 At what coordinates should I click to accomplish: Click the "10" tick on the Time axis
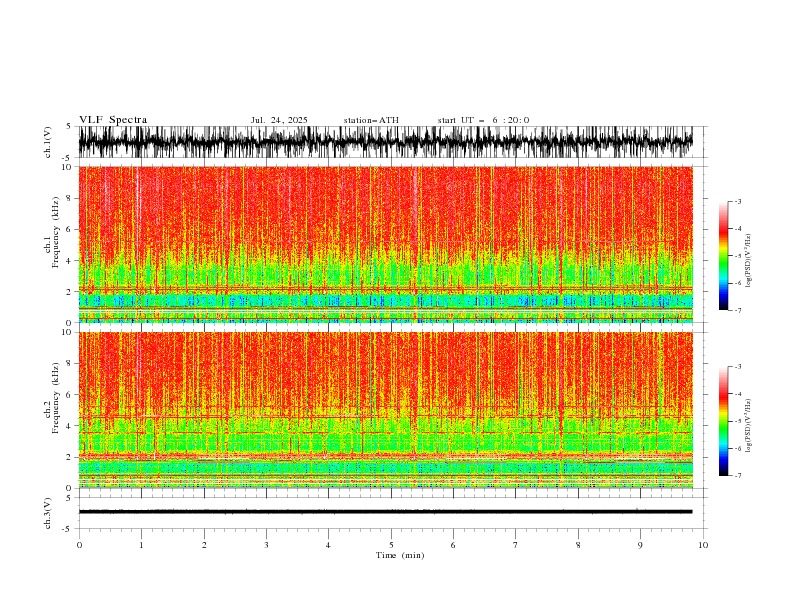point(703,545)
